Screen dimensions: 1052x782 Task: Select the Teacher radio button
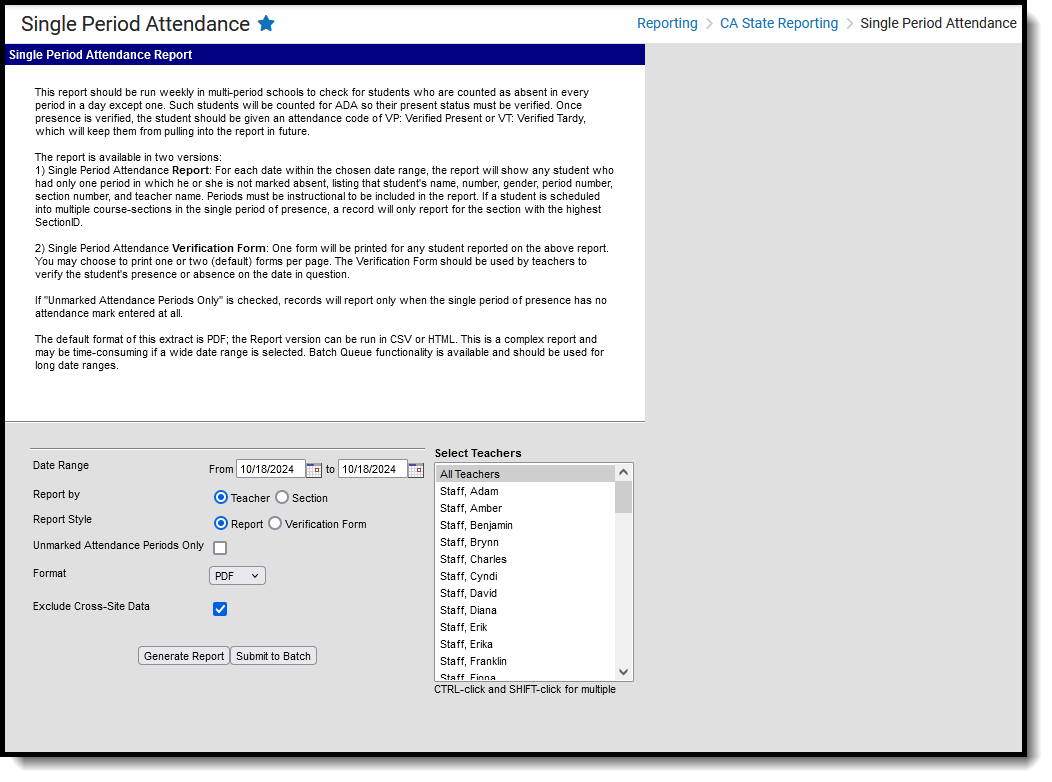[x=221, y=498]
